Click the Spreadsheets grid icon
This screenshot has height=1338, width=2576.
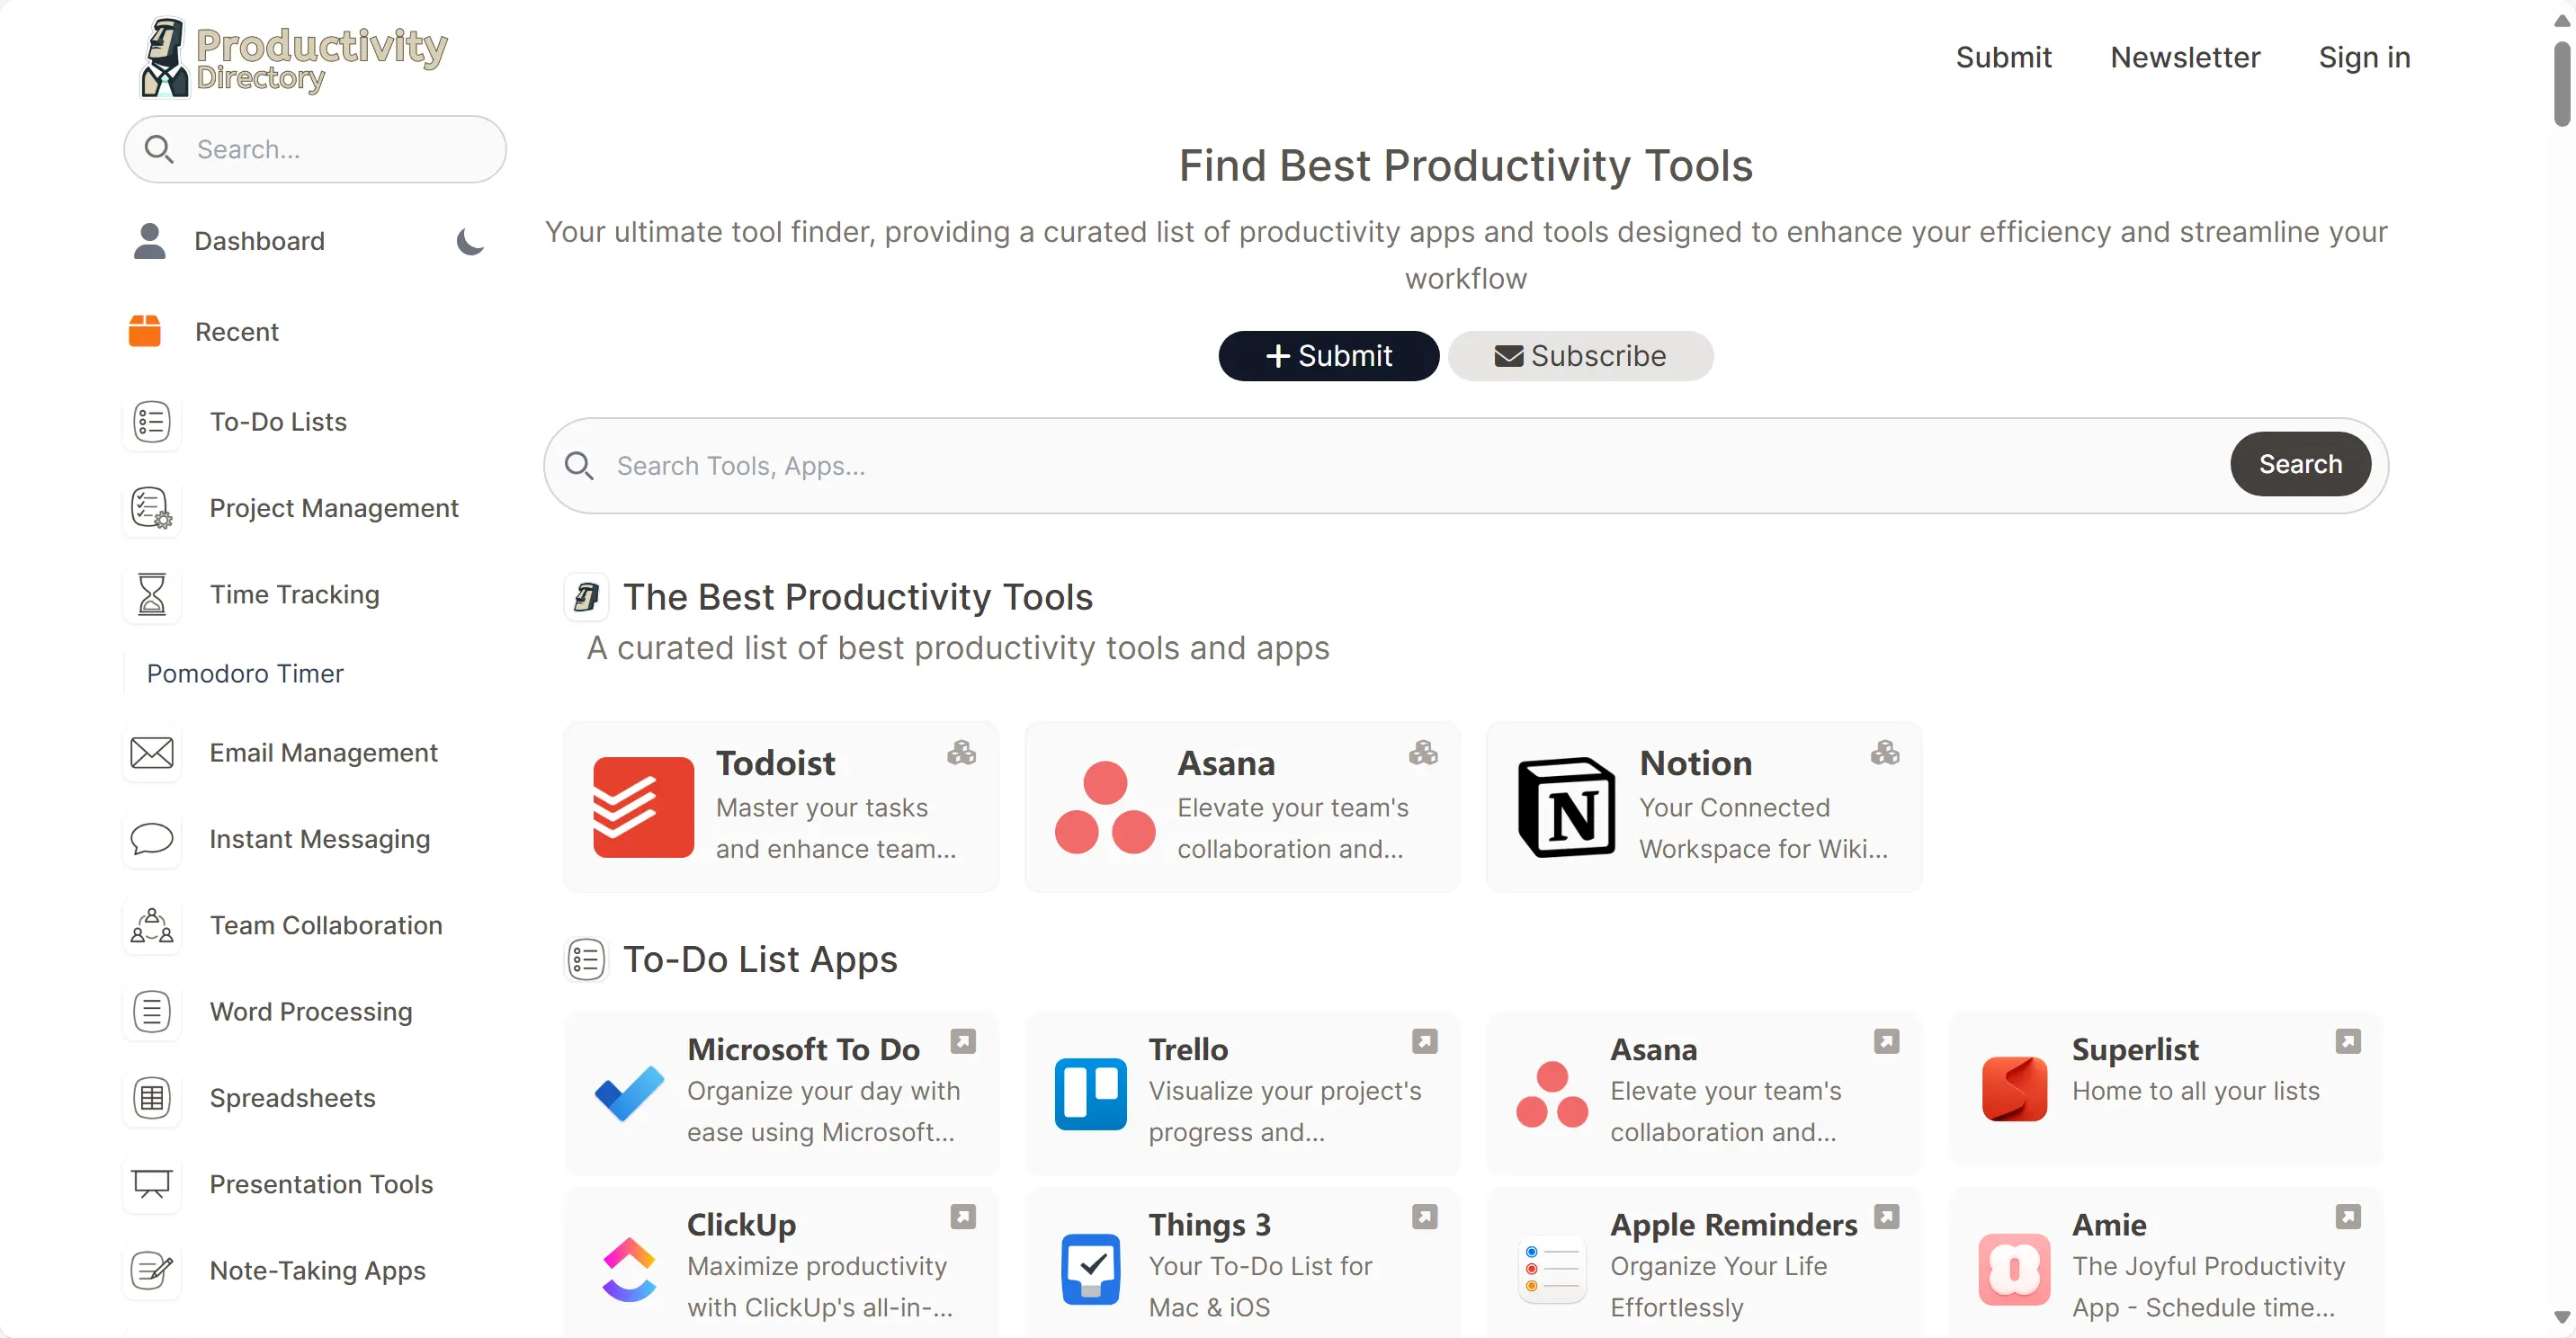152,1098
